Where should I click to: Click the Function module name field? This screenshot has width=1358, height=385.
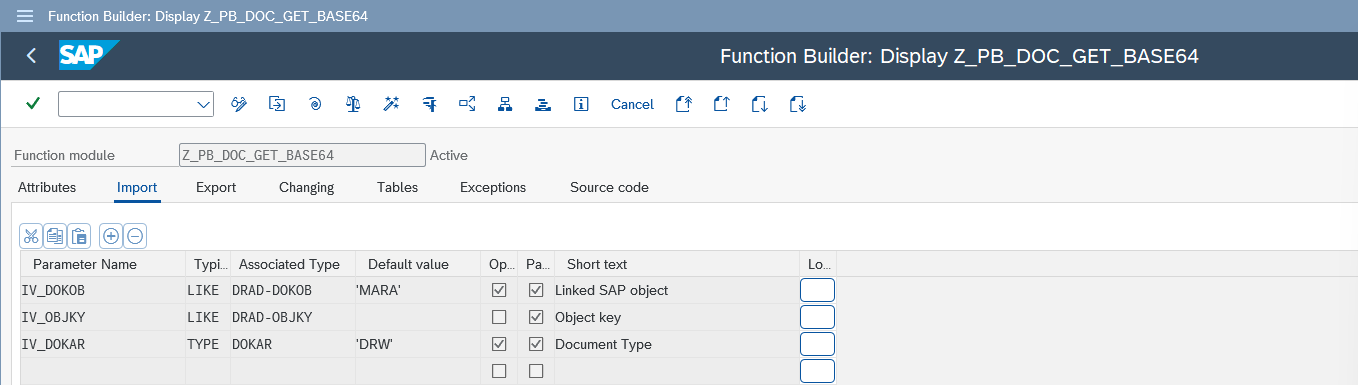coord(301,155)
